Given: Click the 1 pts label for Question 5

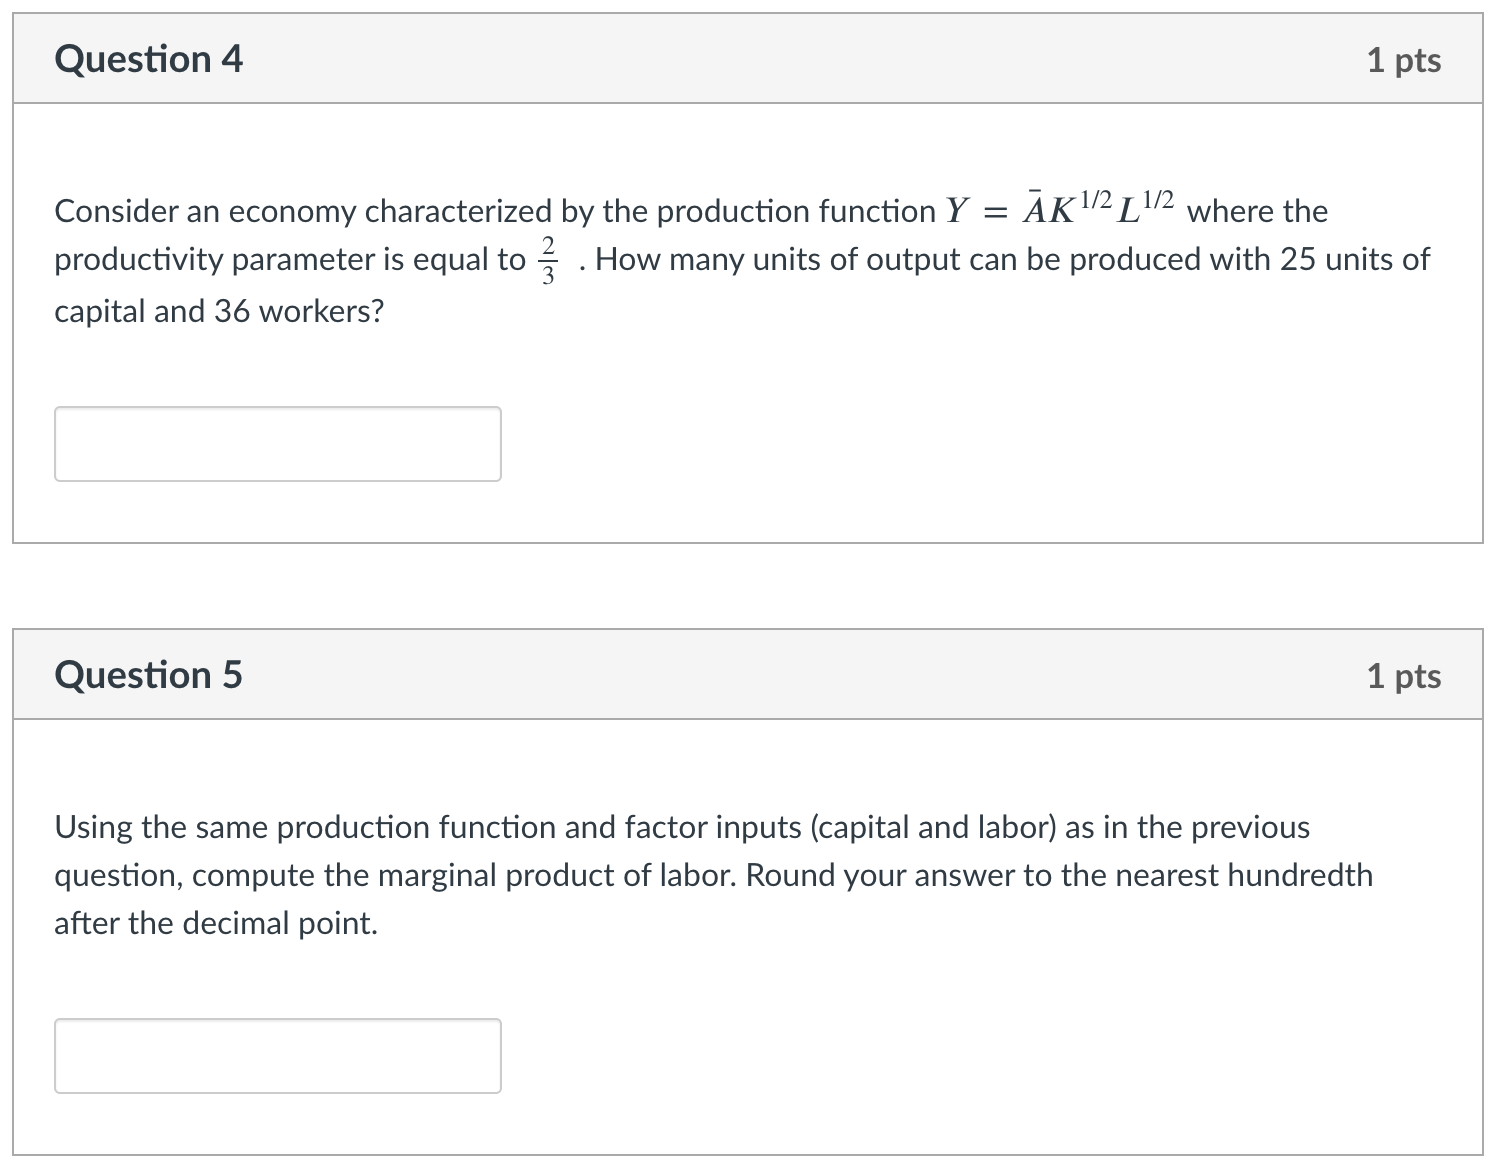Looking at the screenshot, I should 1406,674.
